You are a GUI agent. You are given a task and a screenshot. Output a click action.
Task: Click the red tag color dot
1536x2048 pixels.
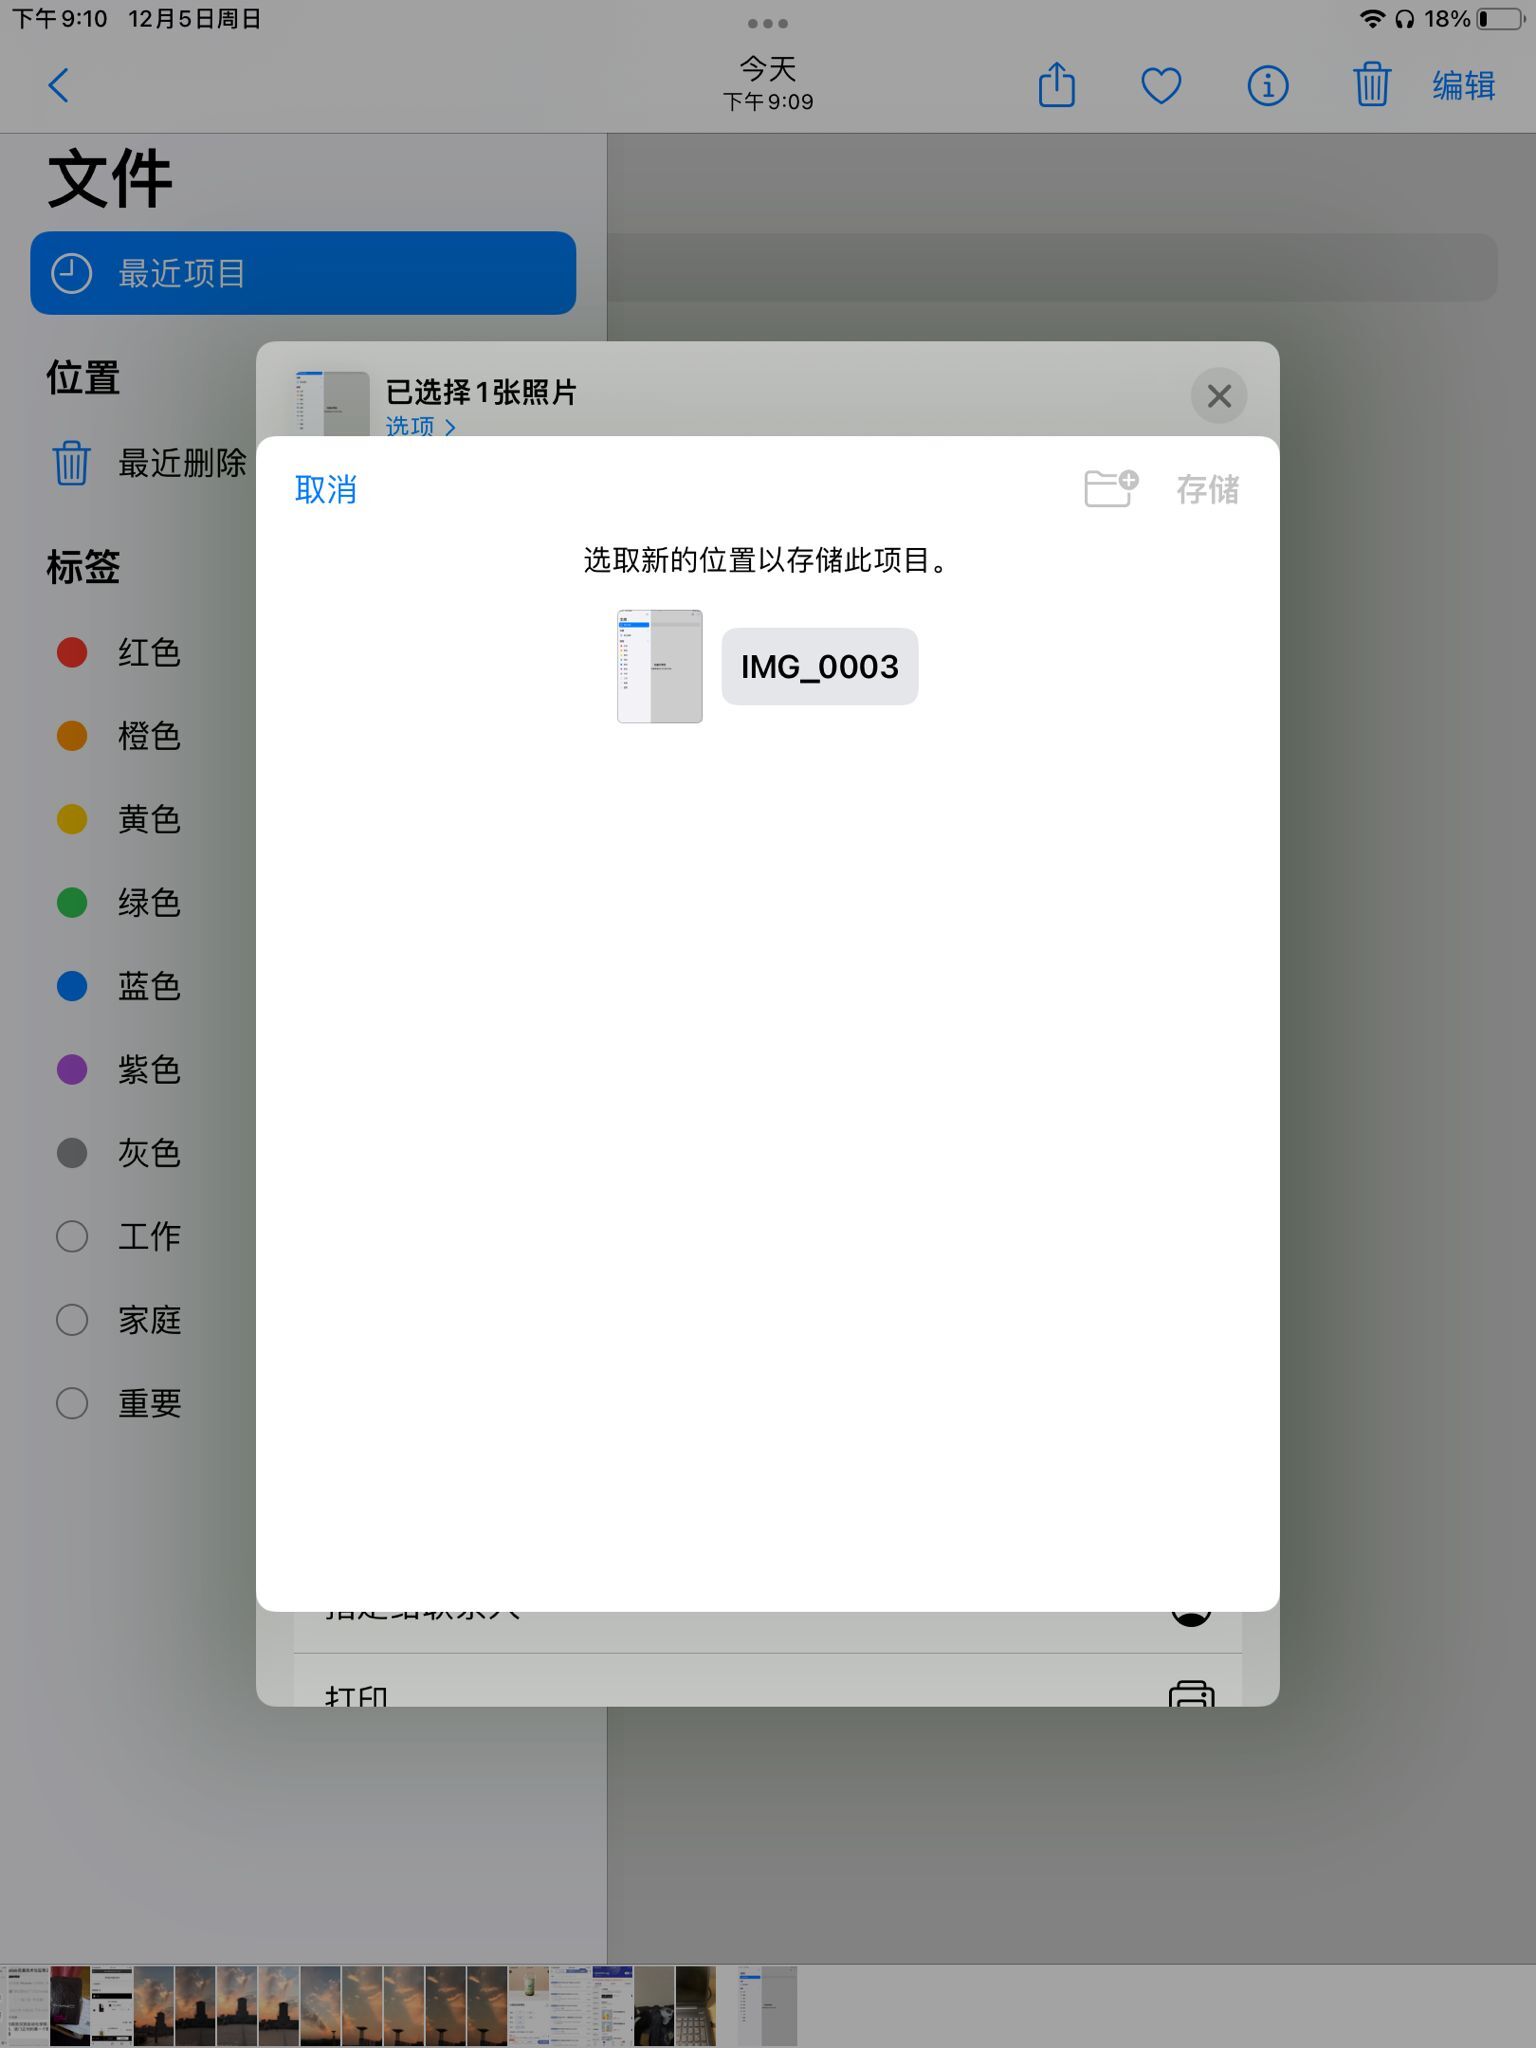72,652
